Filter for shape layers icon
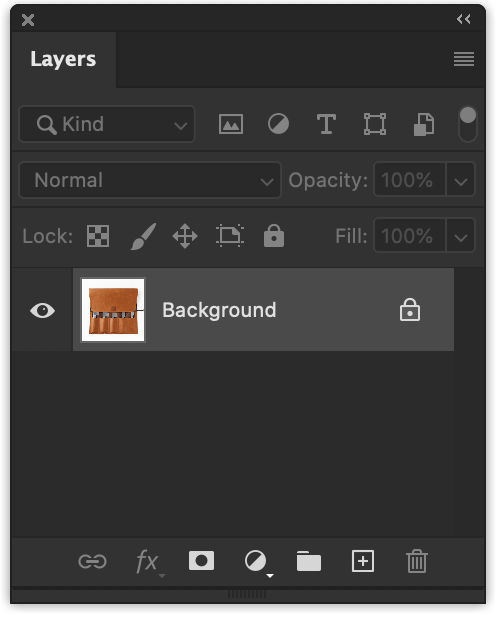The image size is (496, 618). tap(375, 124)
